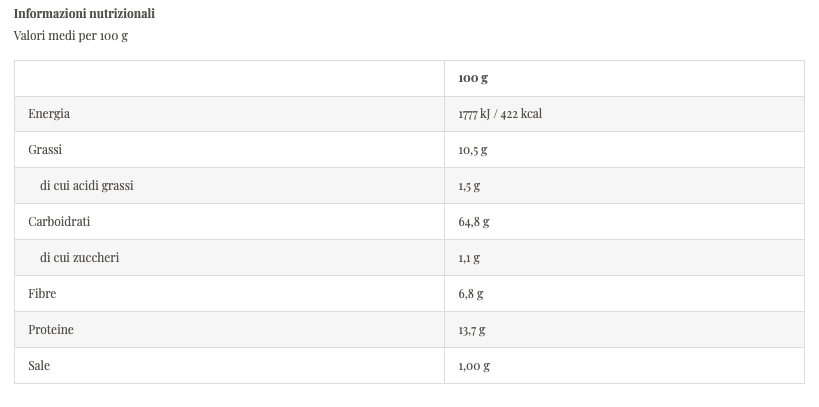The image size is (819, 407).
Task: Select the Sale row label
Action: (39, 366)
